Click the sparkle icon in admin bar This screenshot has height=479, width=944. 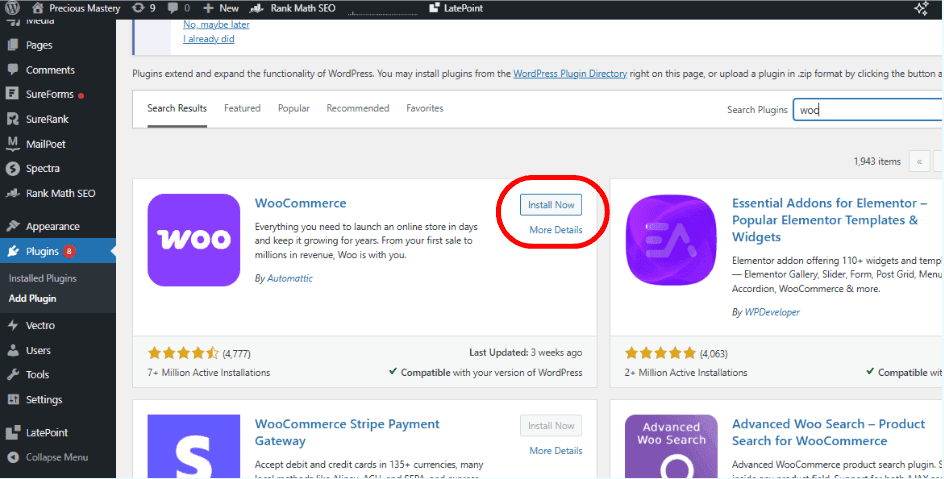pyautogui.click(x=921, y=8)
